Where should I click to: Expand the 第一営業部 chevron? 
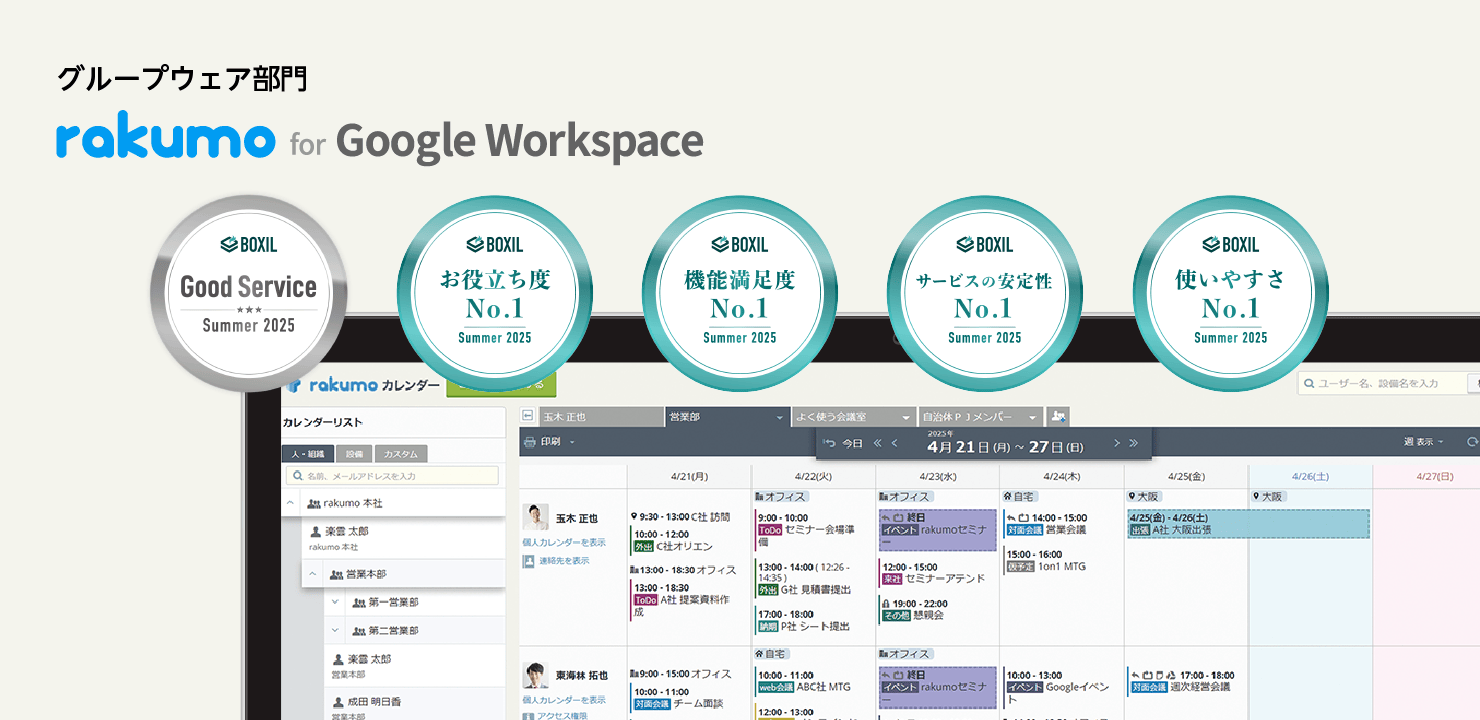[x=335, y=602]
